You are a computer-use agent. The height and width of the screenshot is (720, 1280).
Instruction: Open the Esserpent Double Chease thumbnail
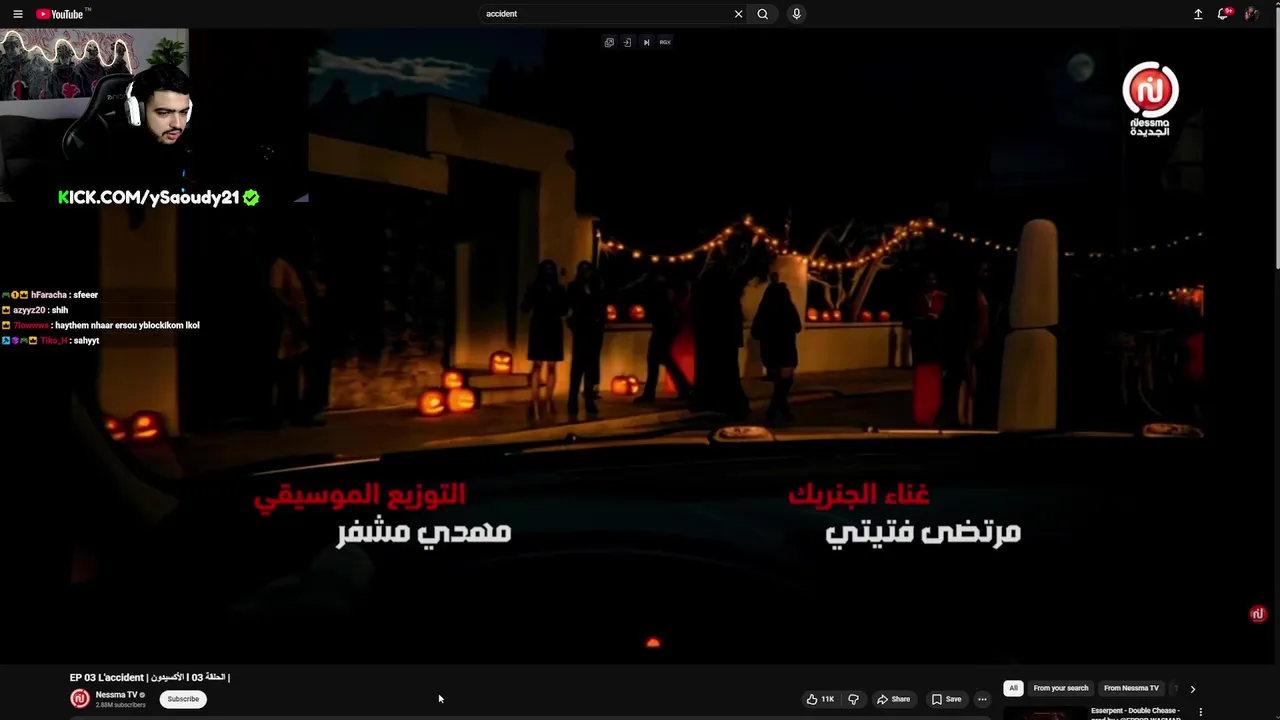[x=1044, y=713]
